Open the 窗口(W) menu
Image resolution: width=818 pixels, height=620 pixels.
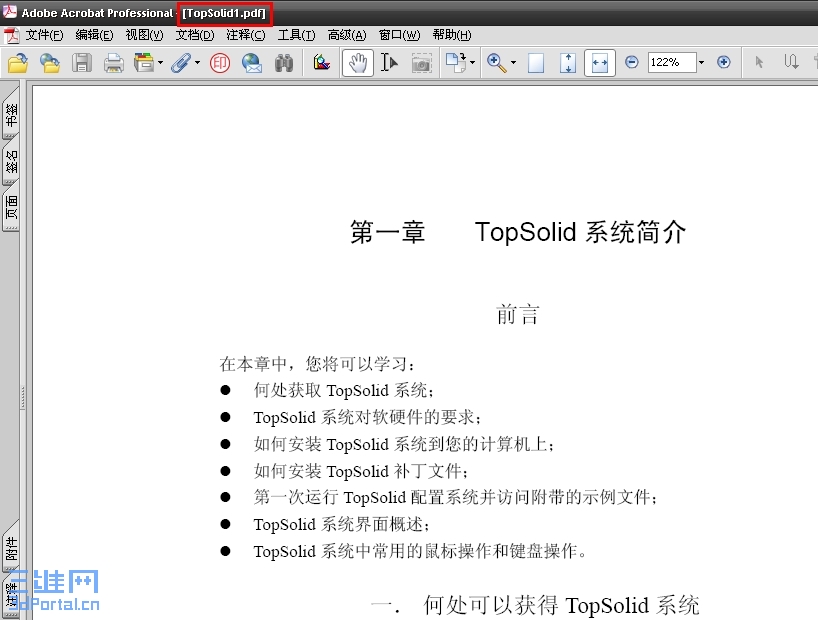pos(400,35)
